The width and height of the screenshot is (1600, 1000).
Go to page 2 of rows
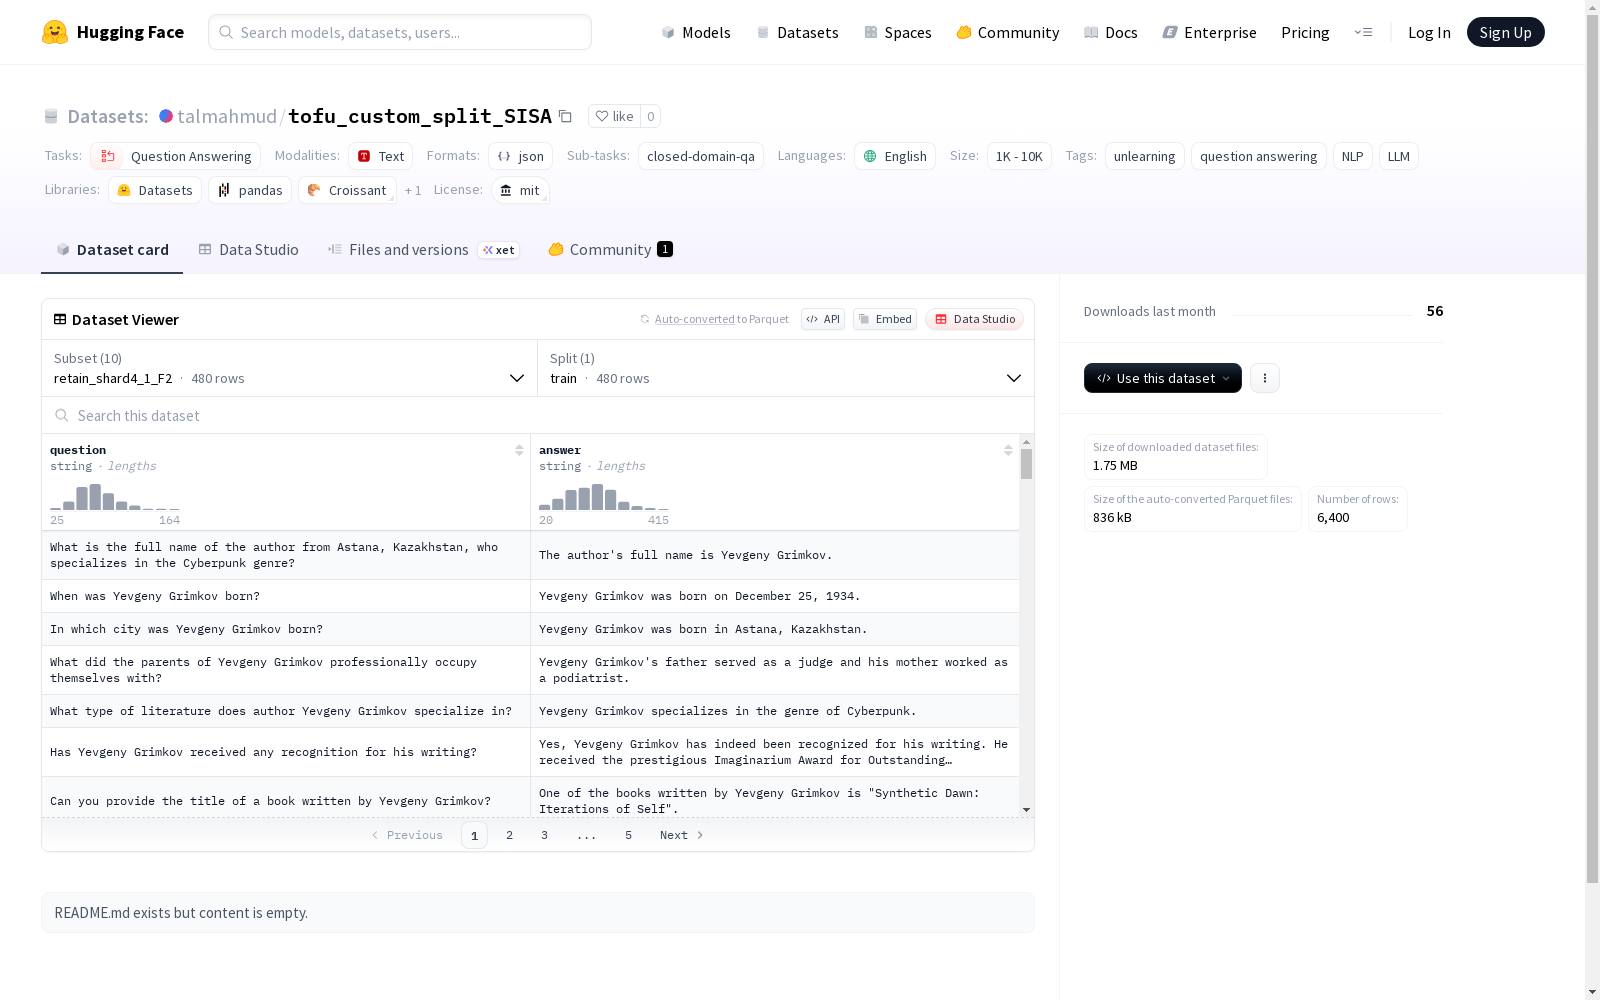click(509, 835)
